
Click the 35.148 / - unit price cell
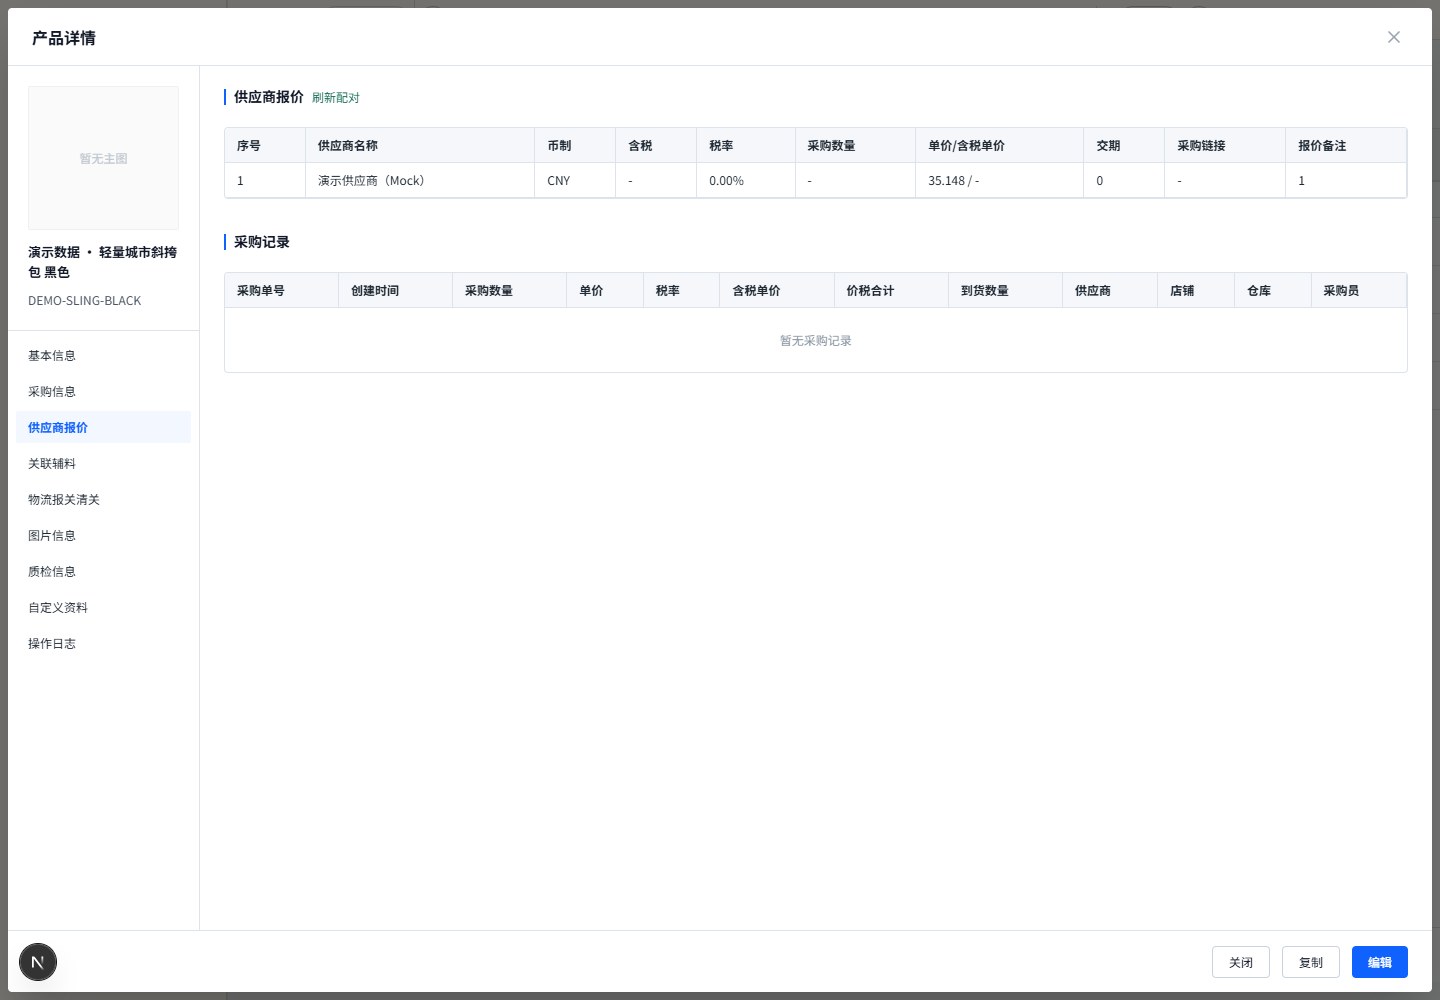point(1000,181)
